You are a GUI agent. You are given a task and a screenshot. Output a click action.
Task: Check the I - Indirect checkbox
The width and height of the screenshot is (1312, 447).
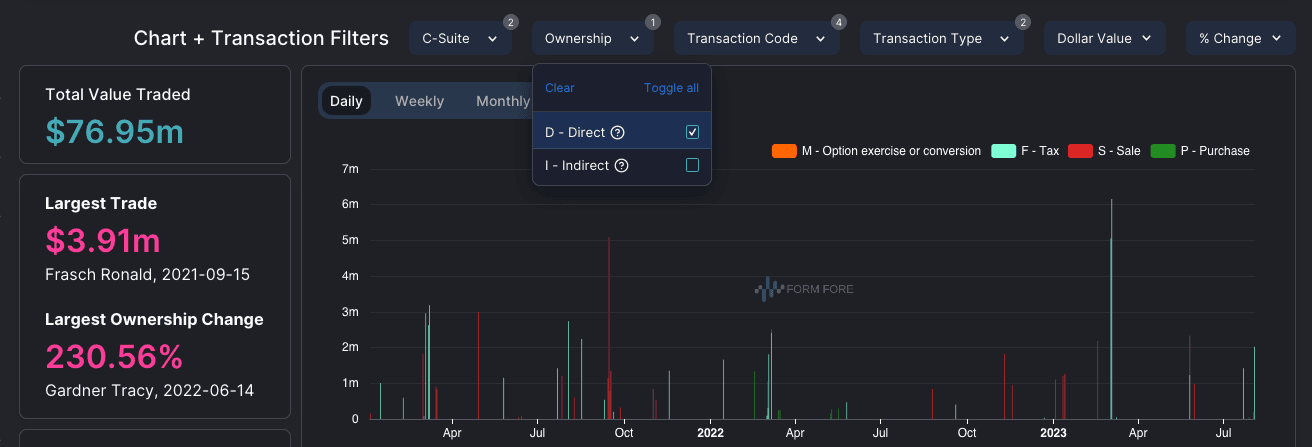pyautogui.click(x=692, y=166)
